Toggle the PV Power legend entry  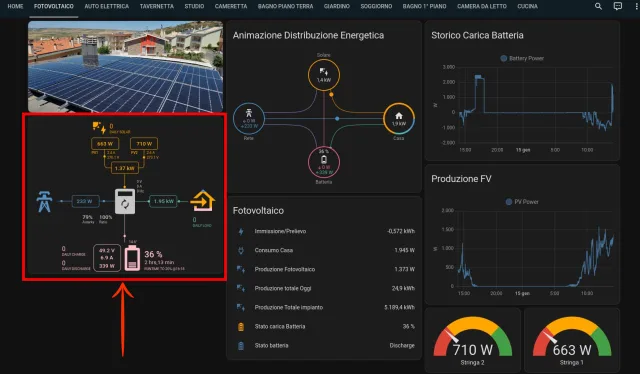(522, 202)
